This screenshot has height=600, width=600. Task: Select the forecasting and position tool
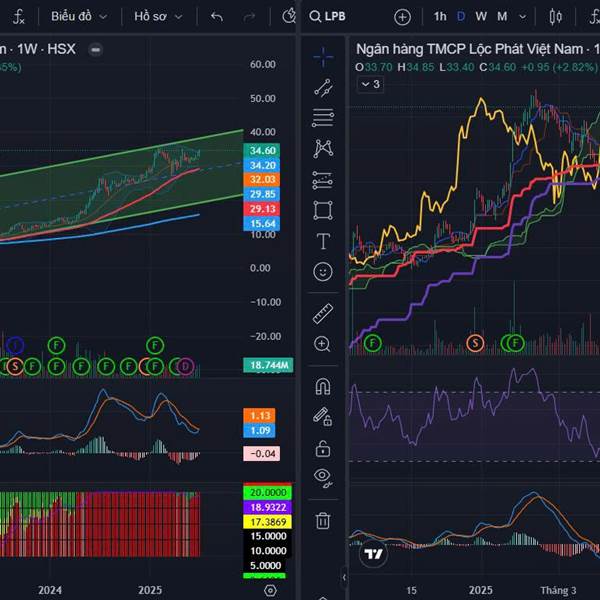coord(323,179)
